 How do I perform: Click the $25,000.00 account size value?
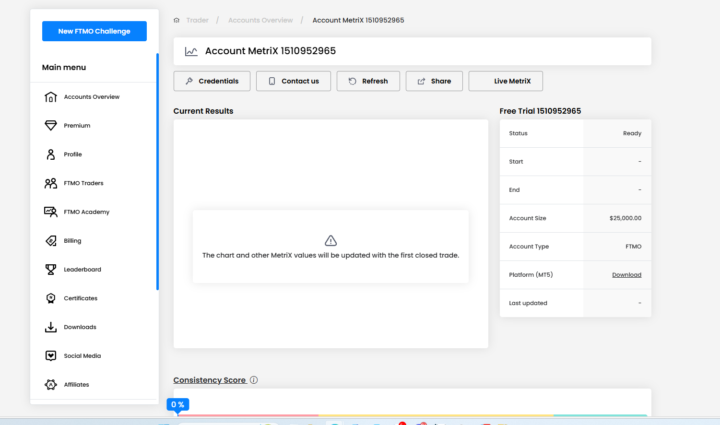(x=625, y=218)
